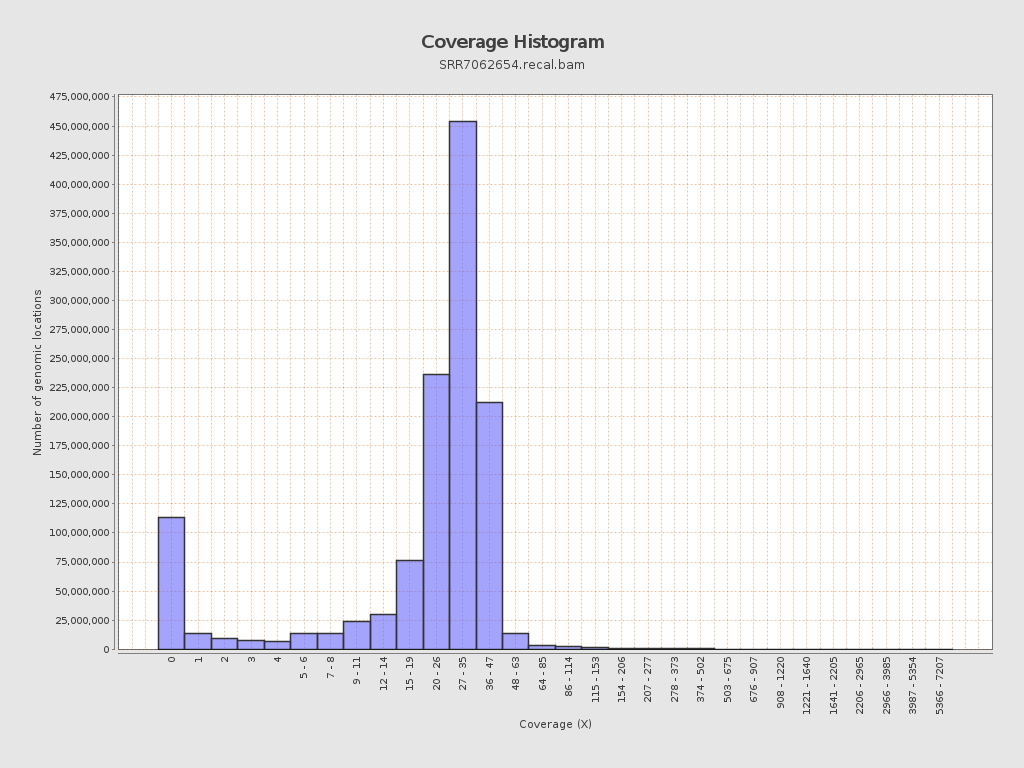Click the x-axis label '2966 - 3985'
The width and height of the screenshot is (1024, 768).
tap(886, 685)
